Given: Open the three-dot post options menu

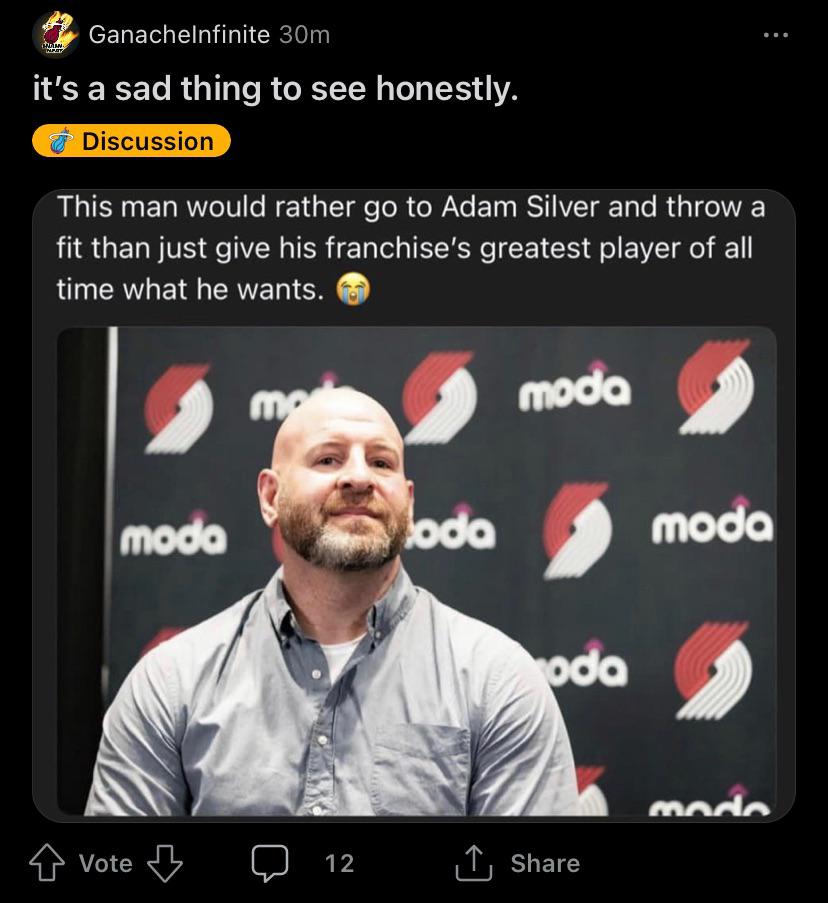Looking at the screenshot, I should click(774, 35).
